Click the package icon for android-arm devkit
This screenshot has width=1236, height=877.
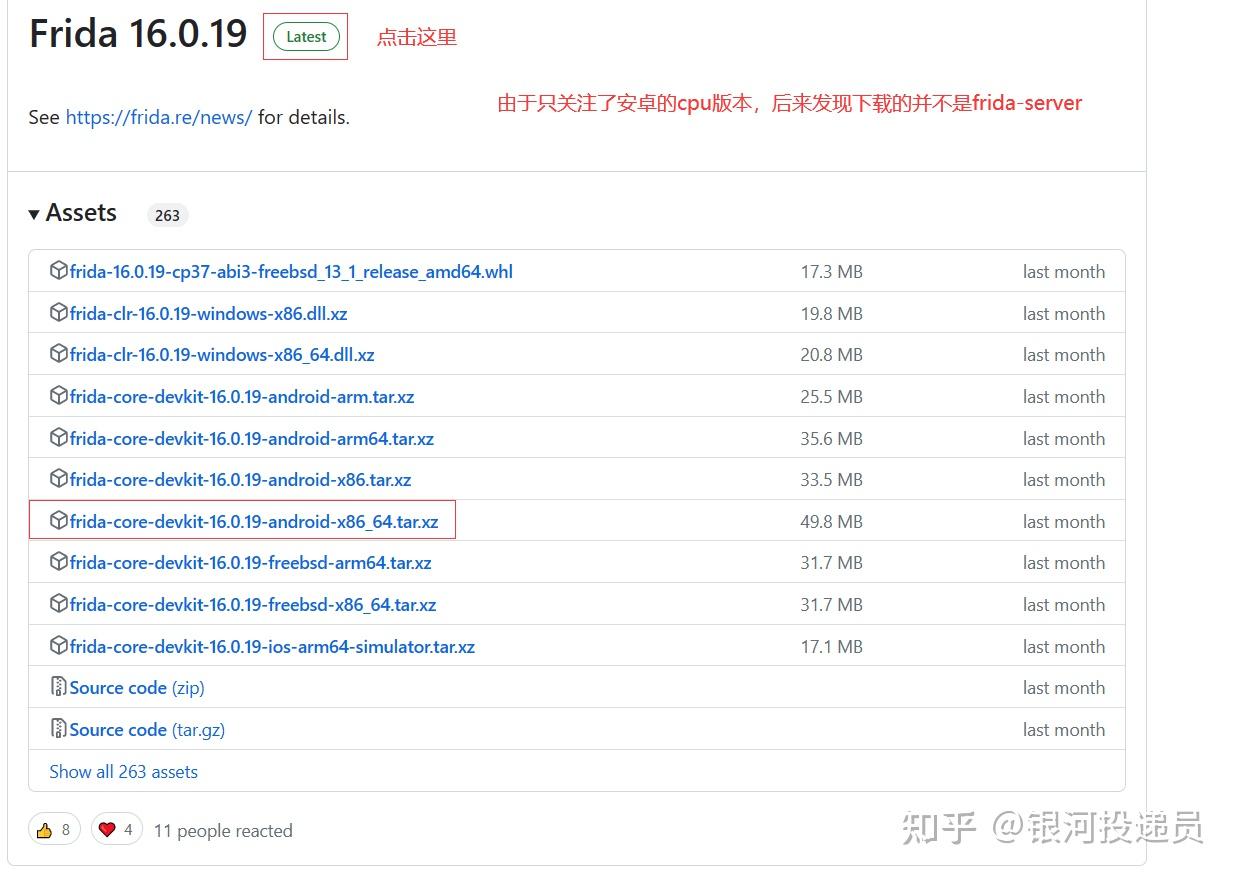[x=60, y=396]
